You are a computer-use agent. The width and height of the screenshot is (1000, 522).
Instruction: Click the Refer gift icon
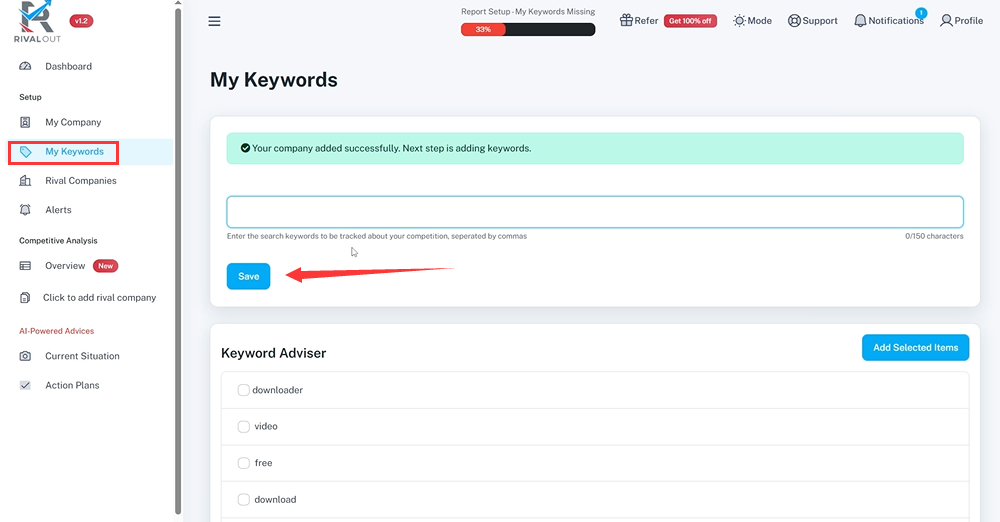[626, 20]
